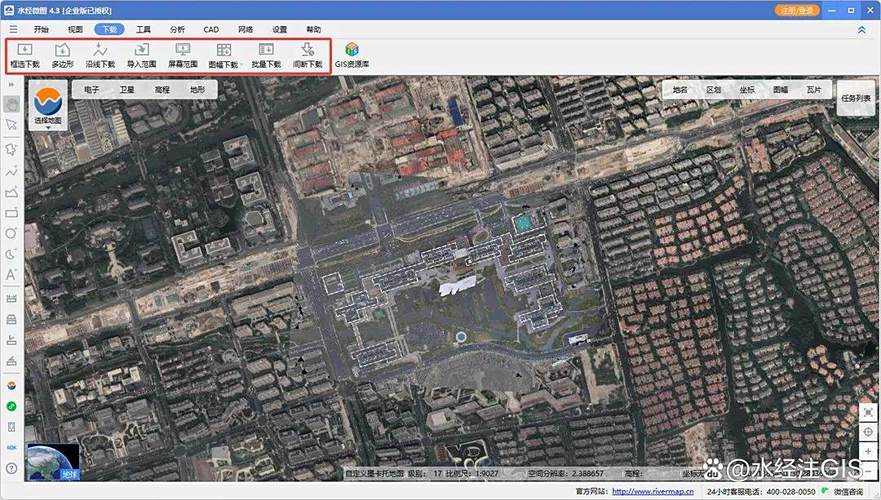Open the 选择地图 map selection dropdown
Screen dimensions: 881x500
48,107
